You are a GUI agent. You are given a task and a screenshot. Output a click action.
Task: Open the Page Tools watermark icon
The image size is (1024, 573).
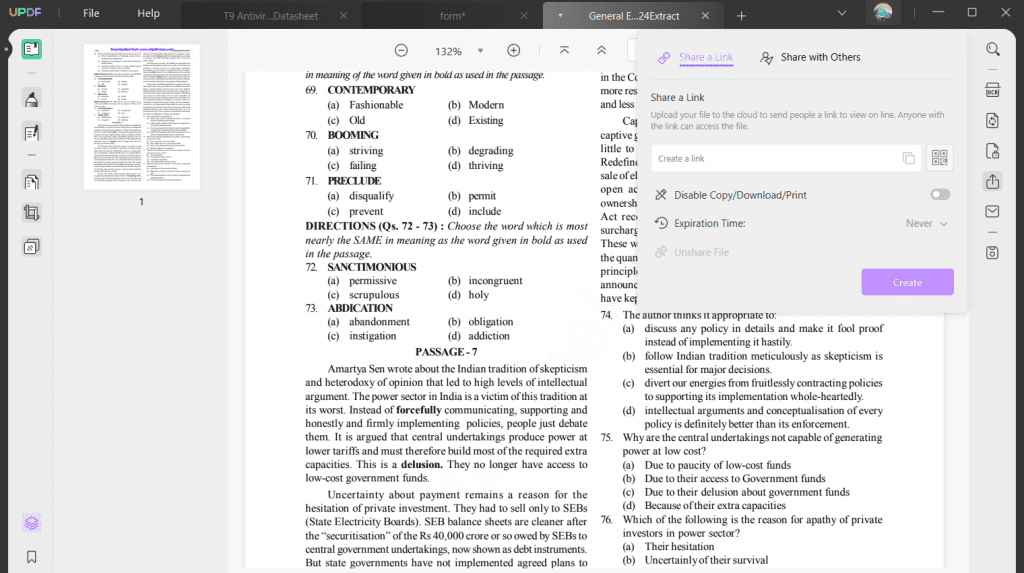tap(31, 247)
